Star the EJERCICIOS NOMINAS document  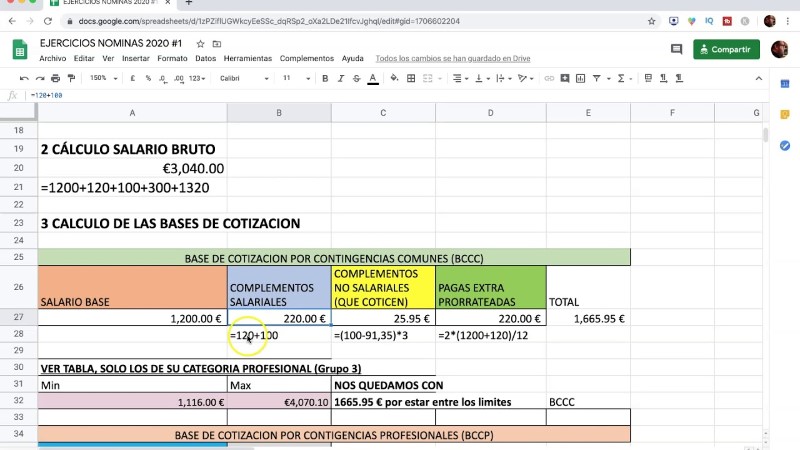click(x=201, y=44)
